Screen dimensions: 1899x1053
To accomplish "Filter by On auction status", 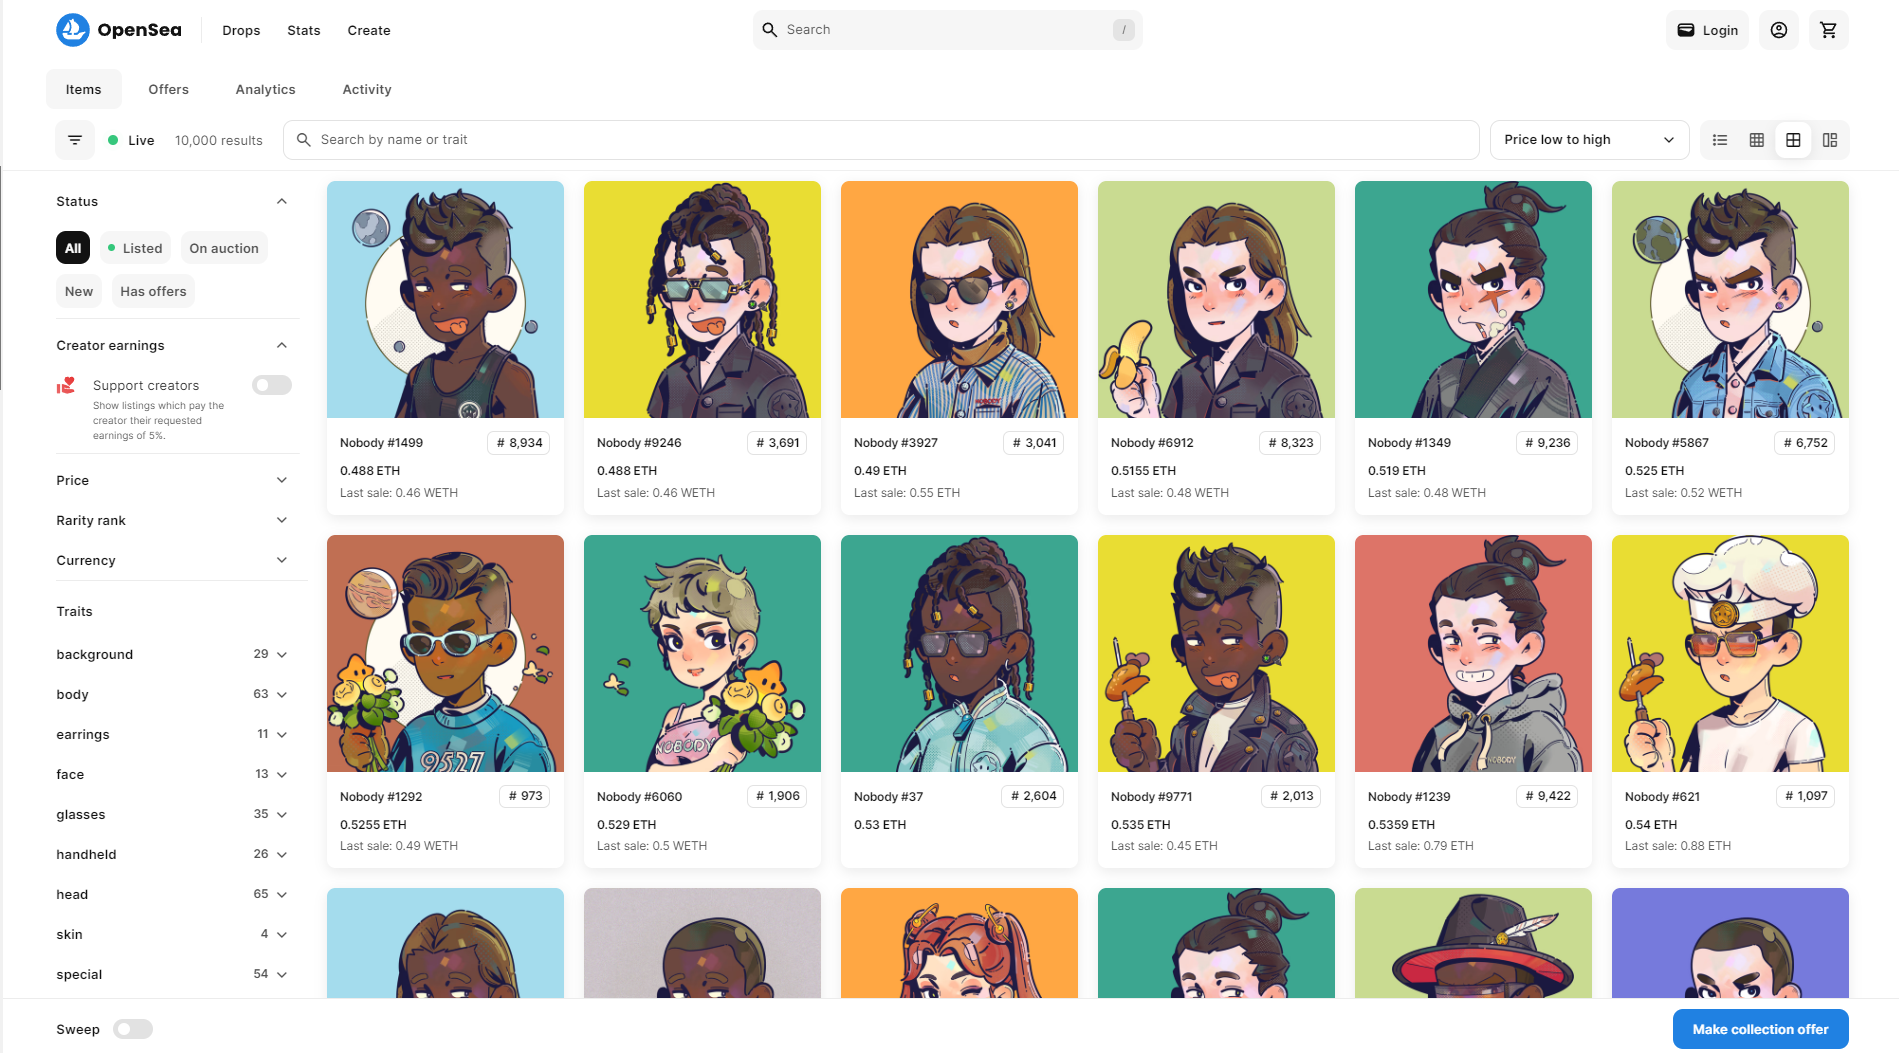I will (224, 248).
